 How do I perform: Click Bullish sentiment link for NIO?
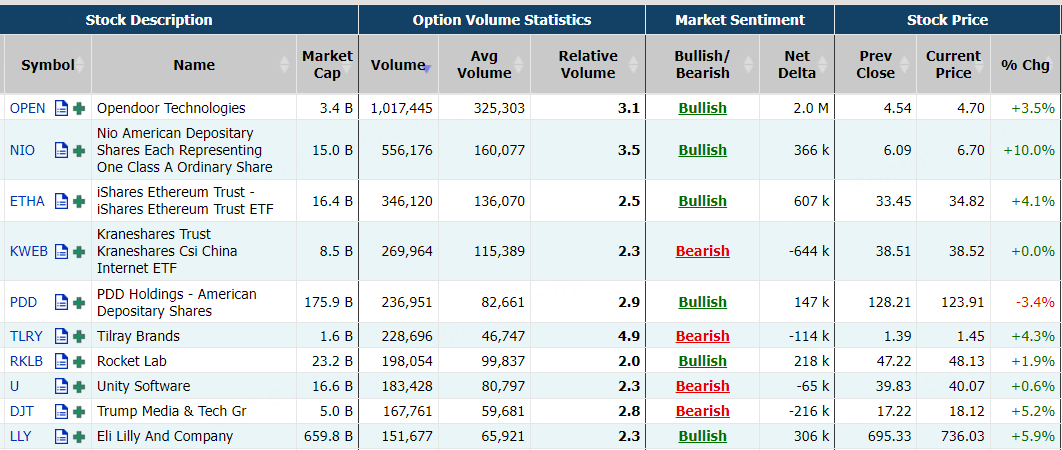[x=702, y=150]
